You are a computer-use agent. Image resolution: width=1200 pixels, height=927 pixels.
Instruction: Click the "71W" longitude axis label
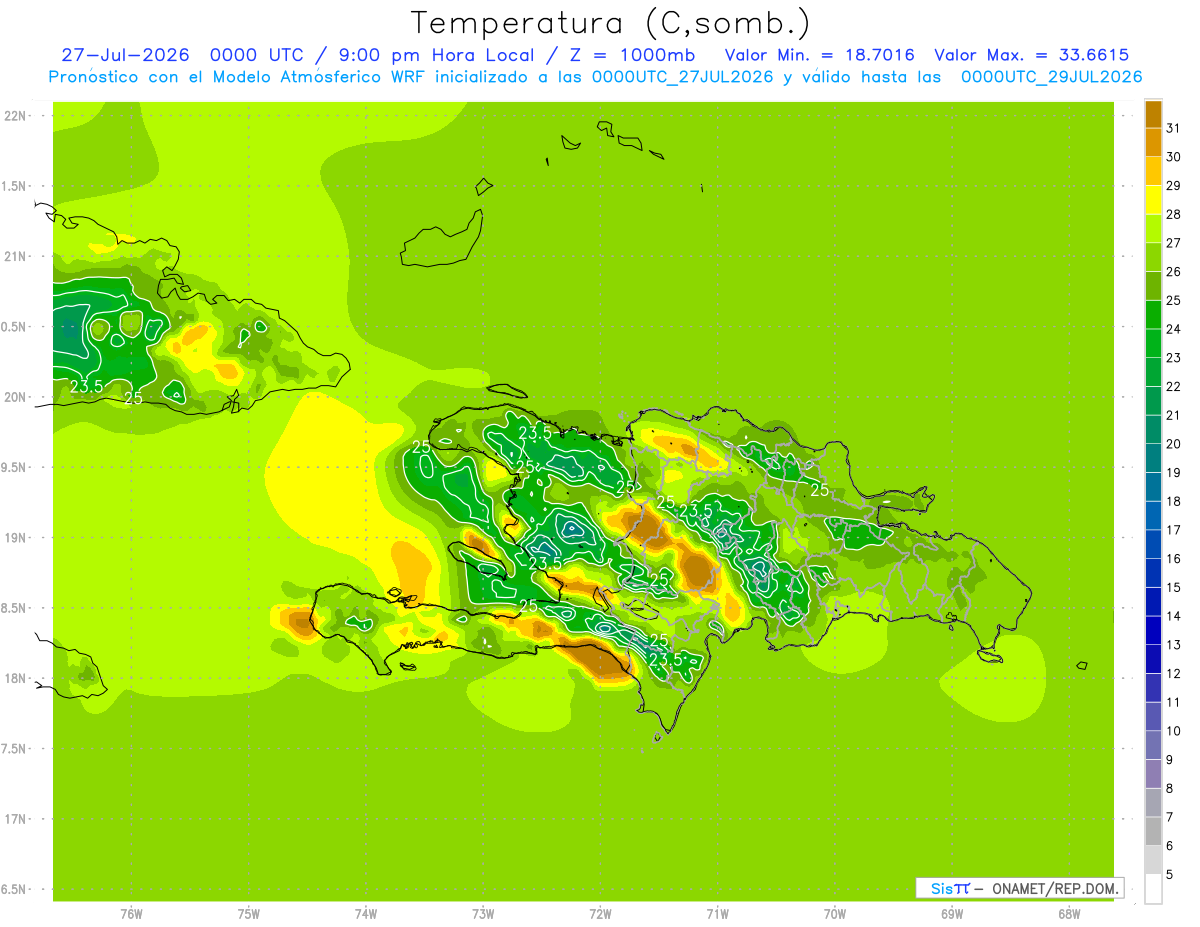717,914
